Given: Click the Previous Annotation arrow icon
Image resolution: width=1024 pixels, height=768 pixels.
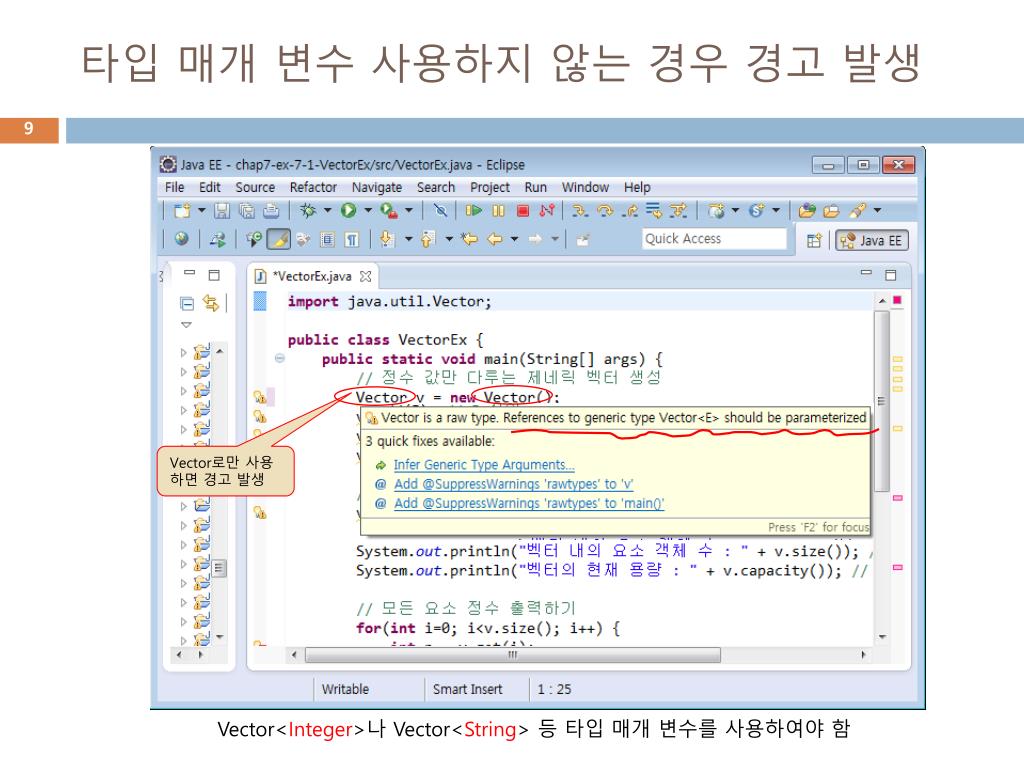Looking at the screenshot, I should point(428,239).
